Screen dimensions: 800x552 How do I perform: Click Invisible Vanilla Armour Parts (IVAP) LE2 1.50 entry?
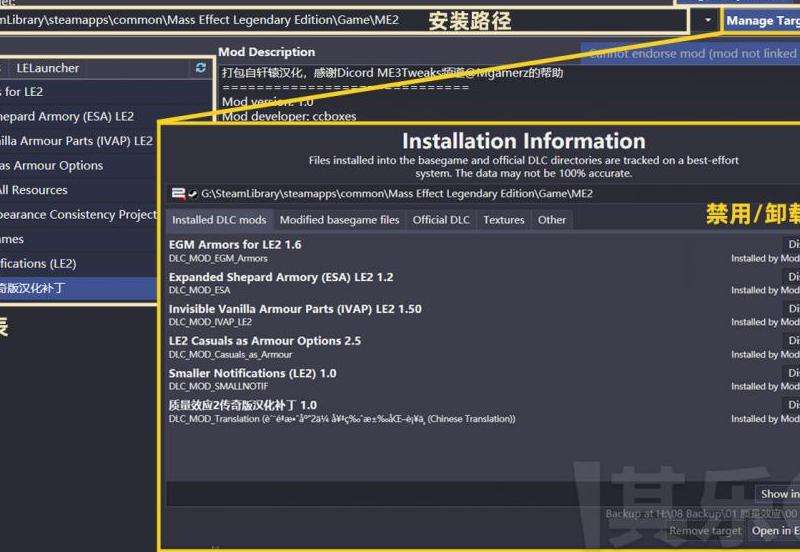pyautogui.click(x=295, y=309)
